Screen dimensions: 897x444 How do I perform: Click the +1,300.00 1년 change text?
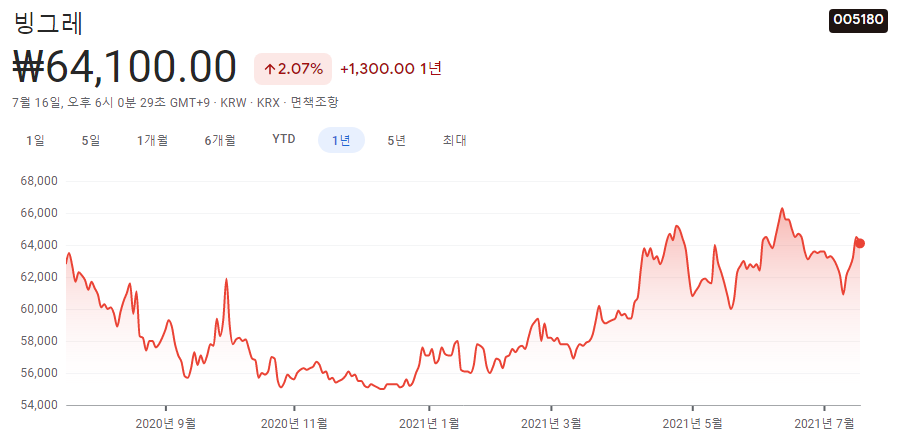(x=391, y=69)
